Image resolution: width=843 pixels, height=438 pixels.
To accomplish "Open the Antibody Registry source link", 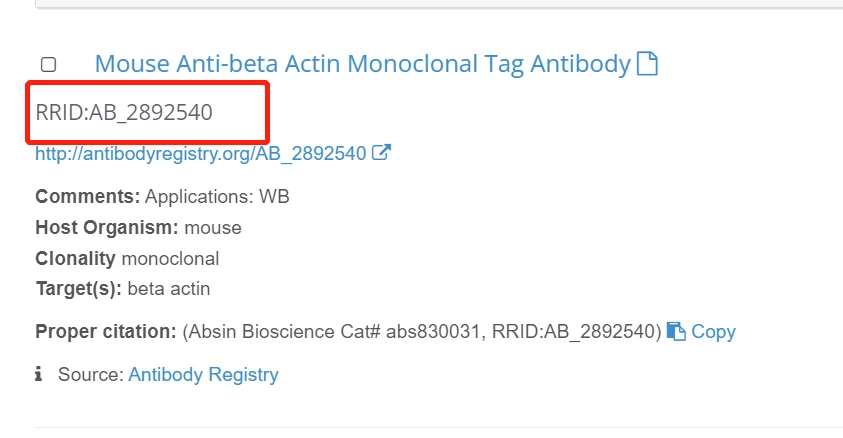I will point(203,375).
